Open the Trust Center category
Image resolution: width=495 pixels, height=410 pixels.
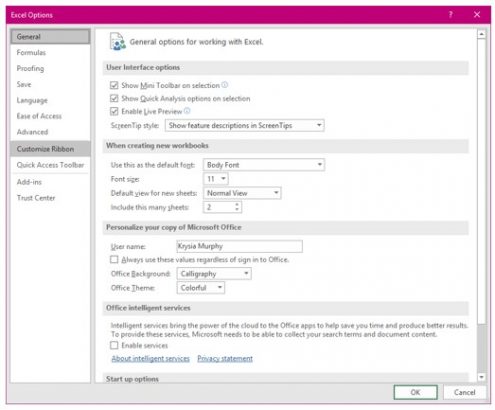pos(50,198)
